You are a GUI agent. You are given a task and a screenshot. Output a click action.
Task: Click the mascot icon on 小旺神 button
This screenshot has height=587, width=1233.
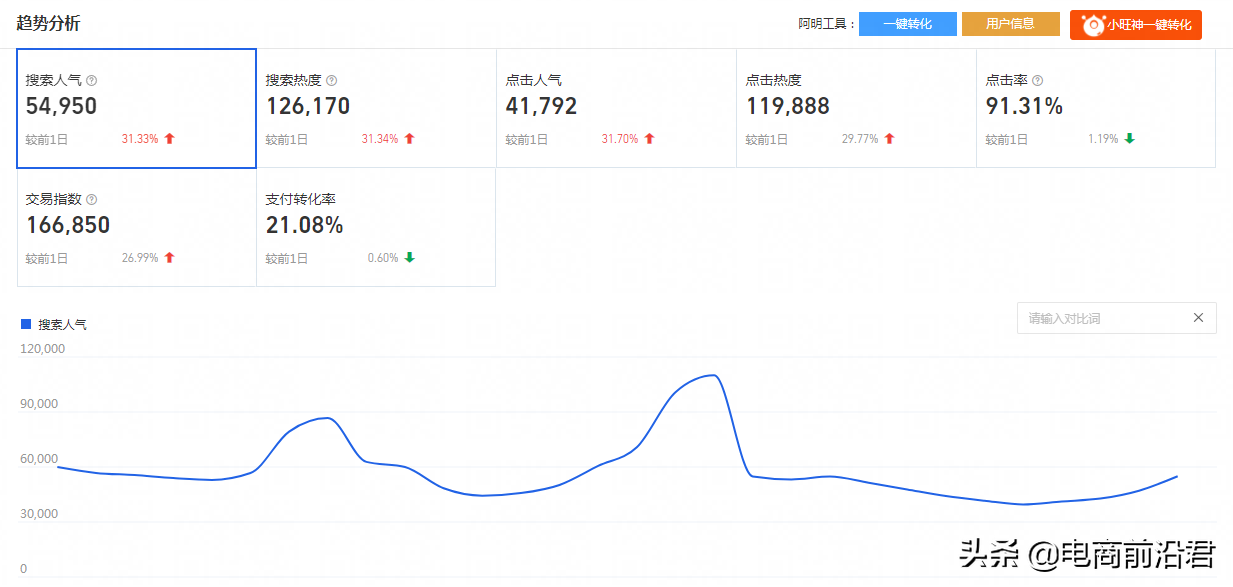coord(1093,25)
